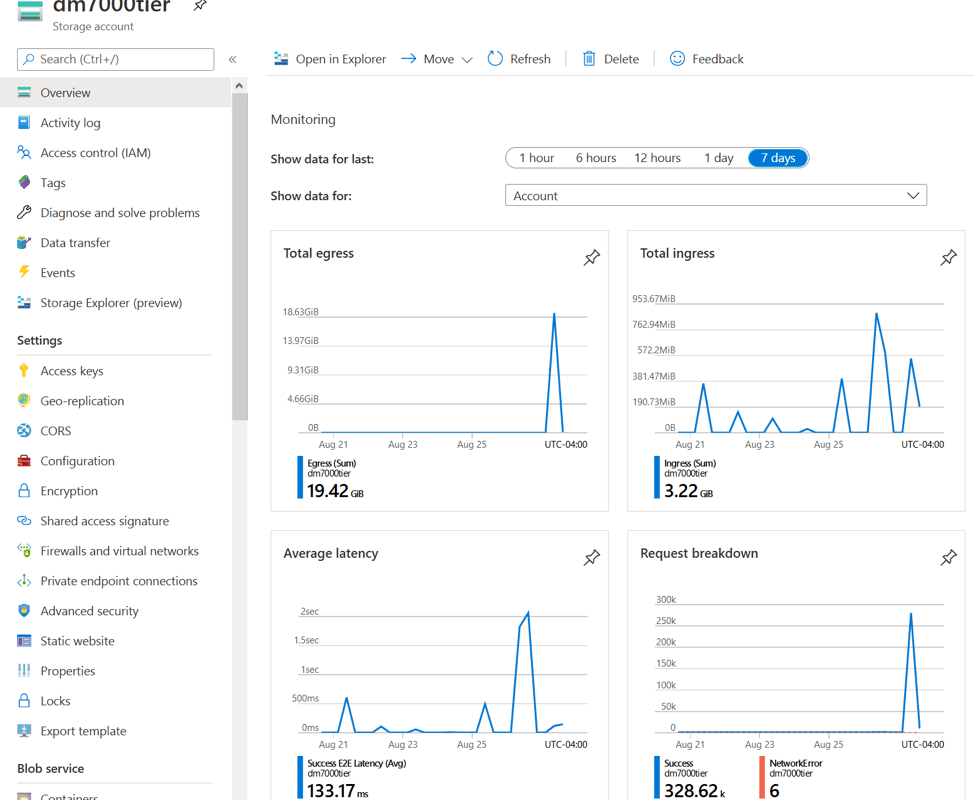Click the Static website icon
This screenshot has width=974, height=800.
tap(24, 641)
